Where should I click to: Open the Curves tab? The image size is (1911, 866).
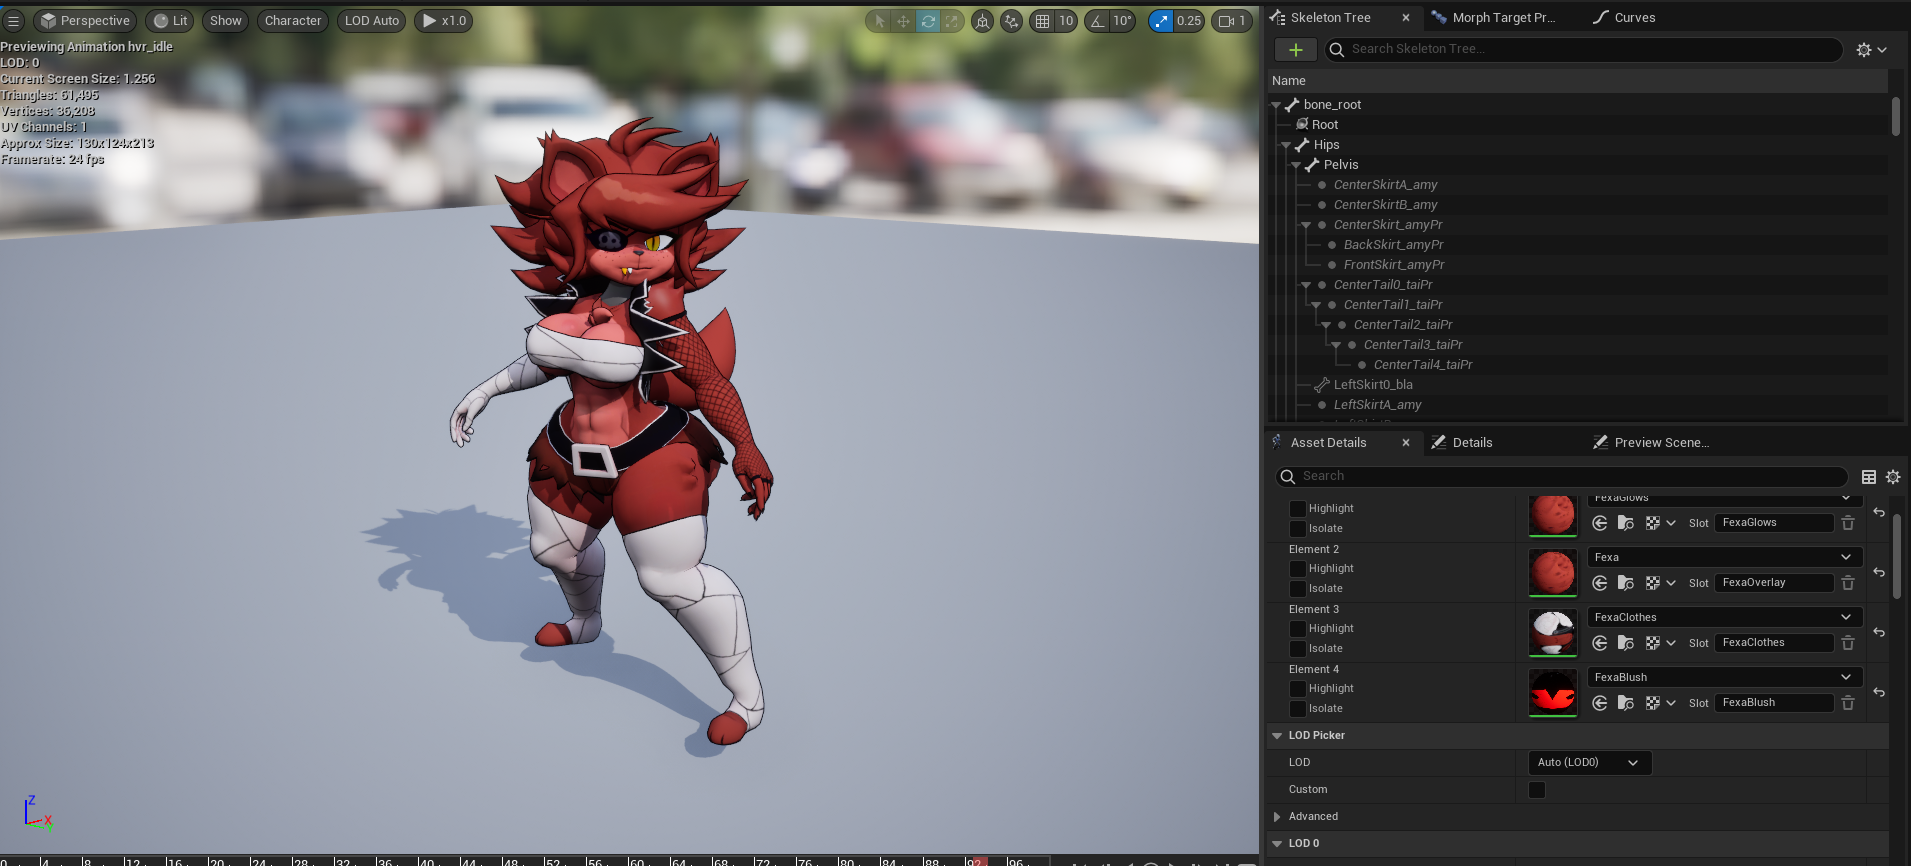point(1624,18)
